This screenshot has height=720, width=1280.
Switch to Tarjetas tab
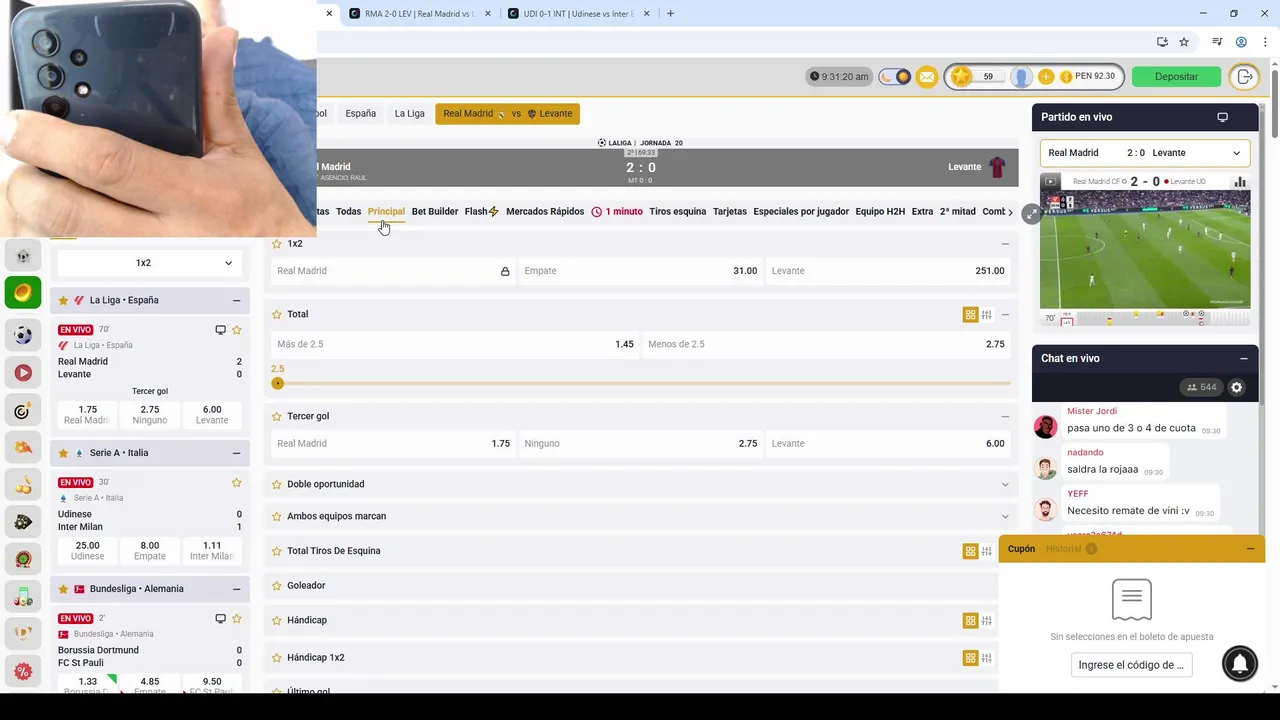(x=730, y=212)
